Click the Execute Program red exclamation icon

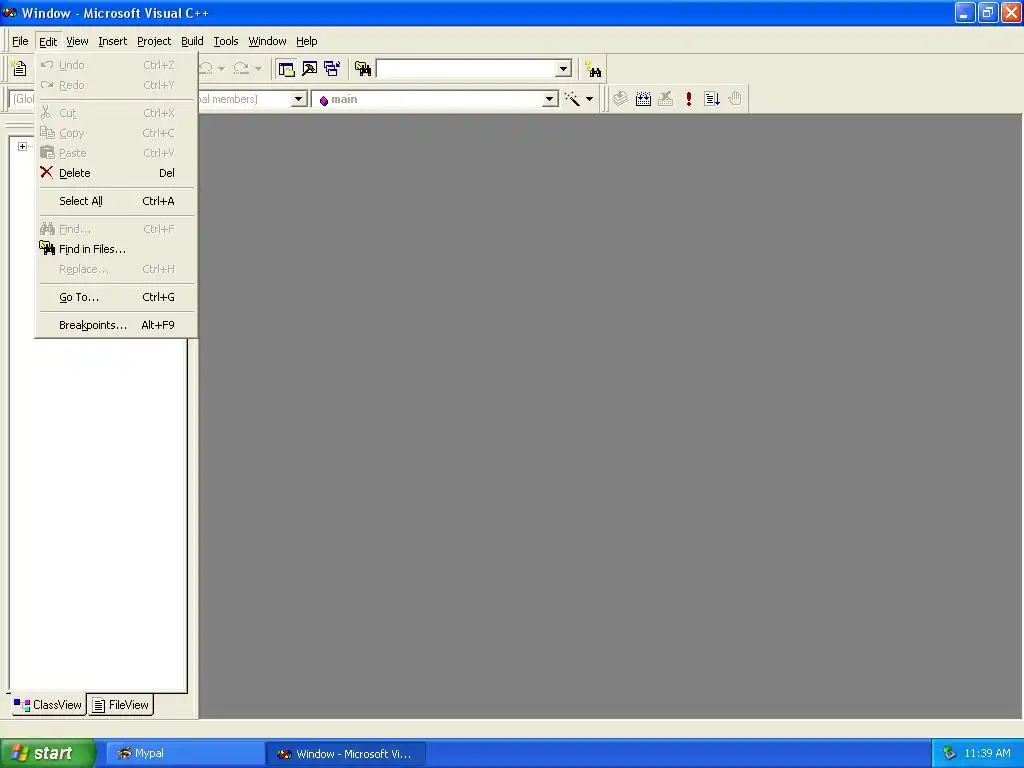click(x=688, y=99)
